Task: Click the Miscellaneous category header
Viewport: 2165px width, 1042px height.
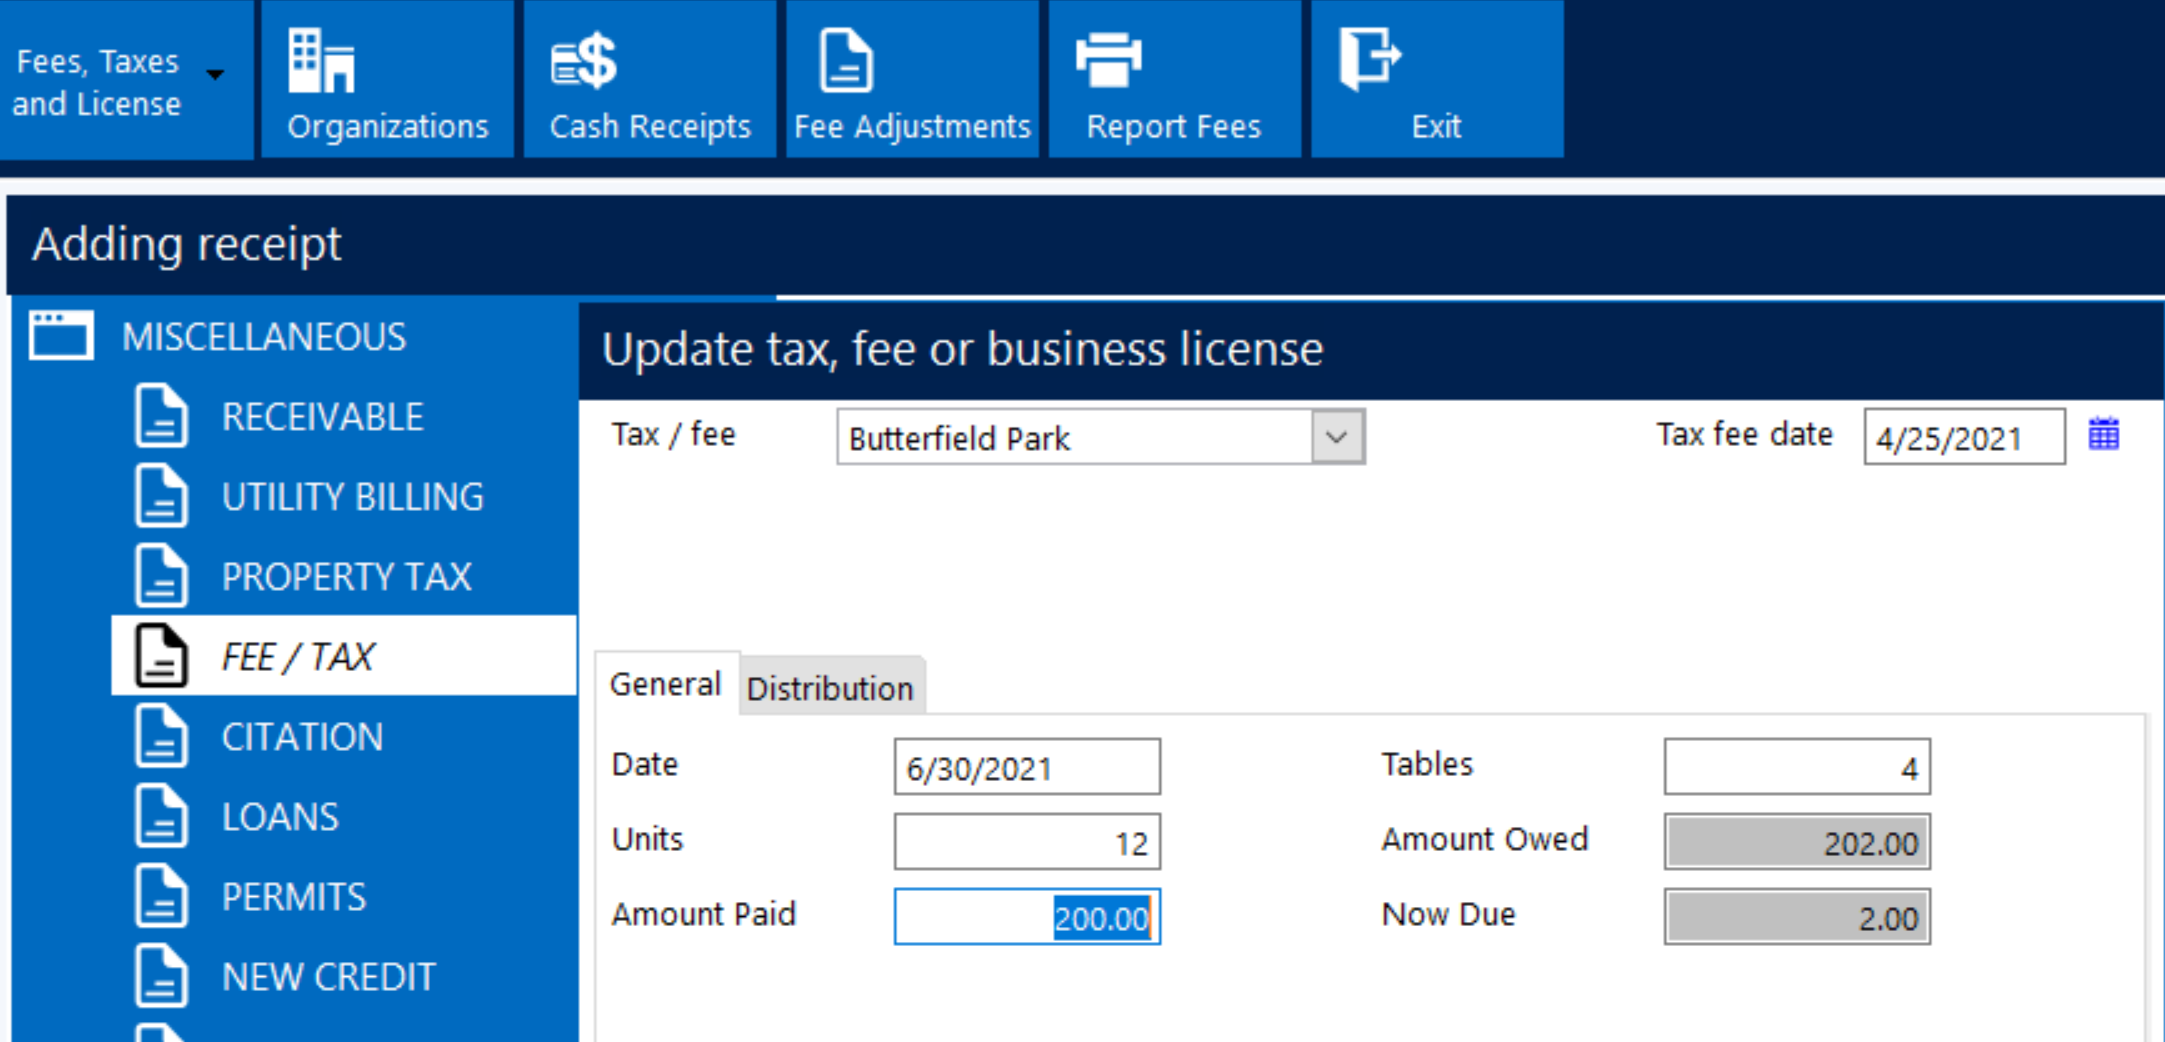Action: [x=264, y=337]
